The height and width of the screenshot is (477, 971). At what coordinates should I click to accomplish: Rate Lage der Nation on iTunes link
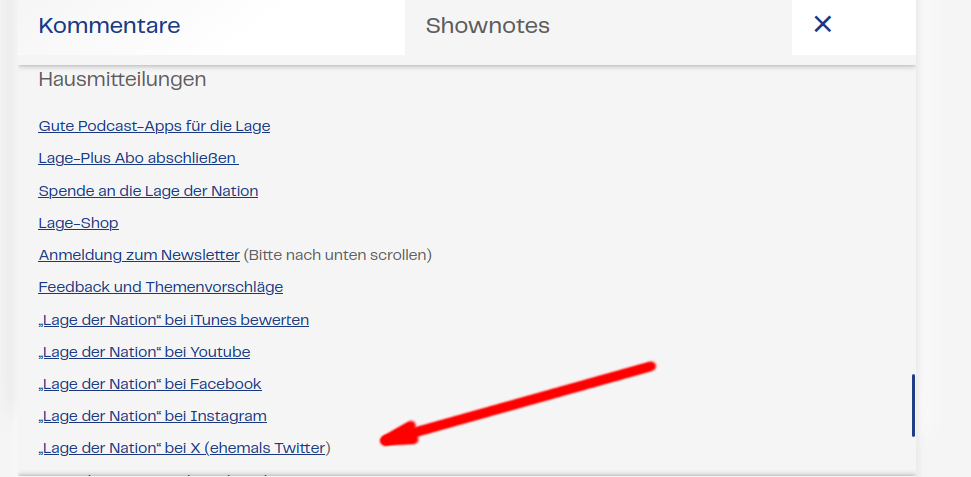[174, 320]
